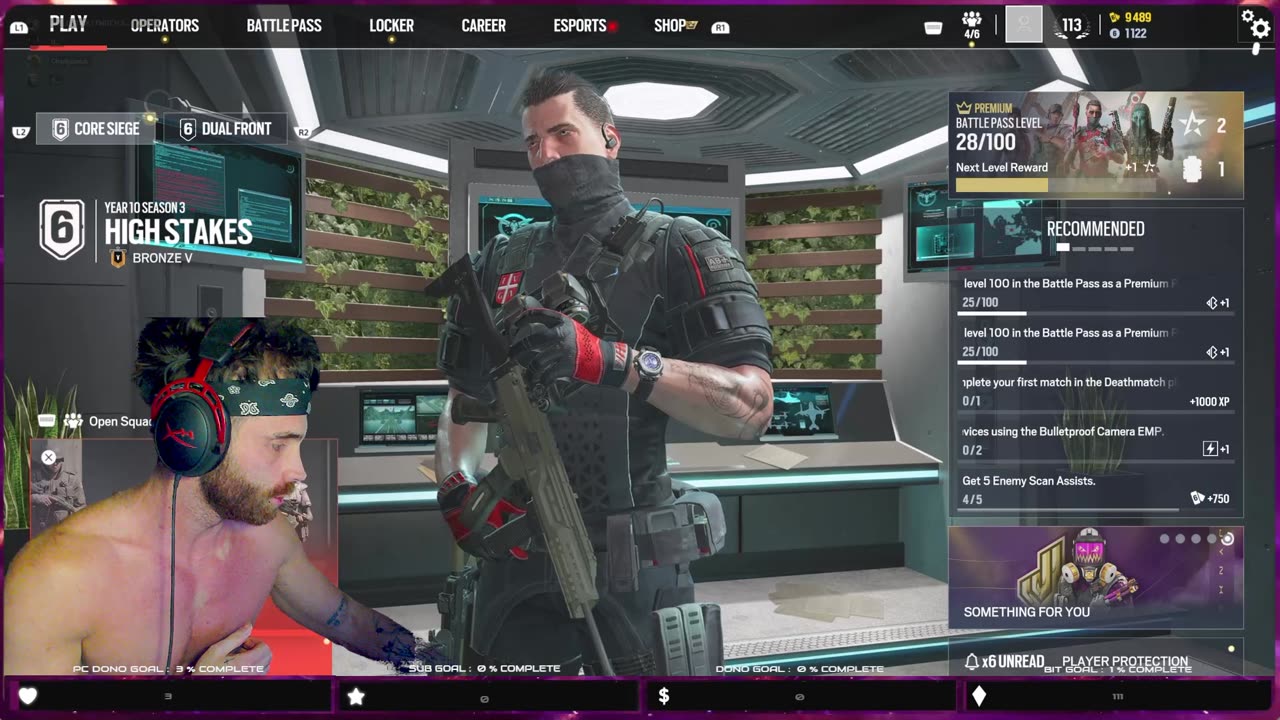Click the battle pass booster pack icon
1280x720 pixels.
pos(1191,170)
